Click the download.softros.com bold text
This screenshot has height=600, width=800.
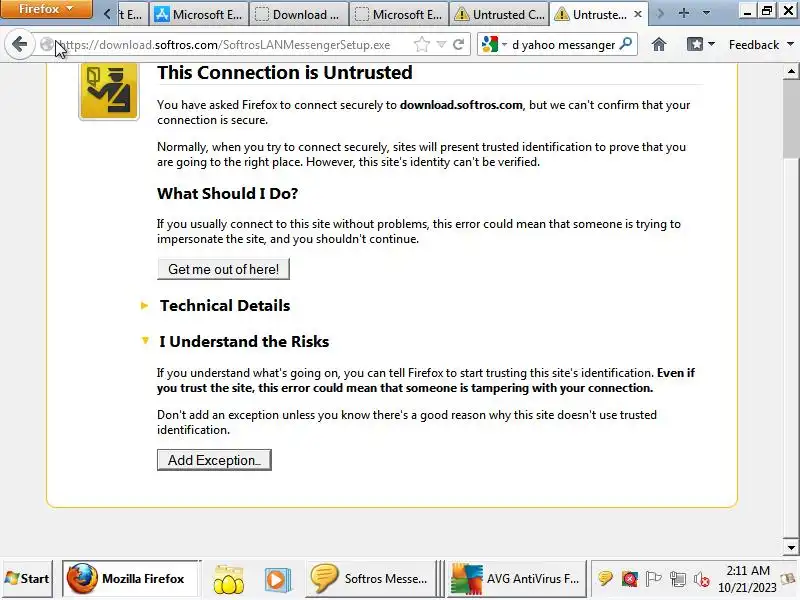[x=461, y=105]
